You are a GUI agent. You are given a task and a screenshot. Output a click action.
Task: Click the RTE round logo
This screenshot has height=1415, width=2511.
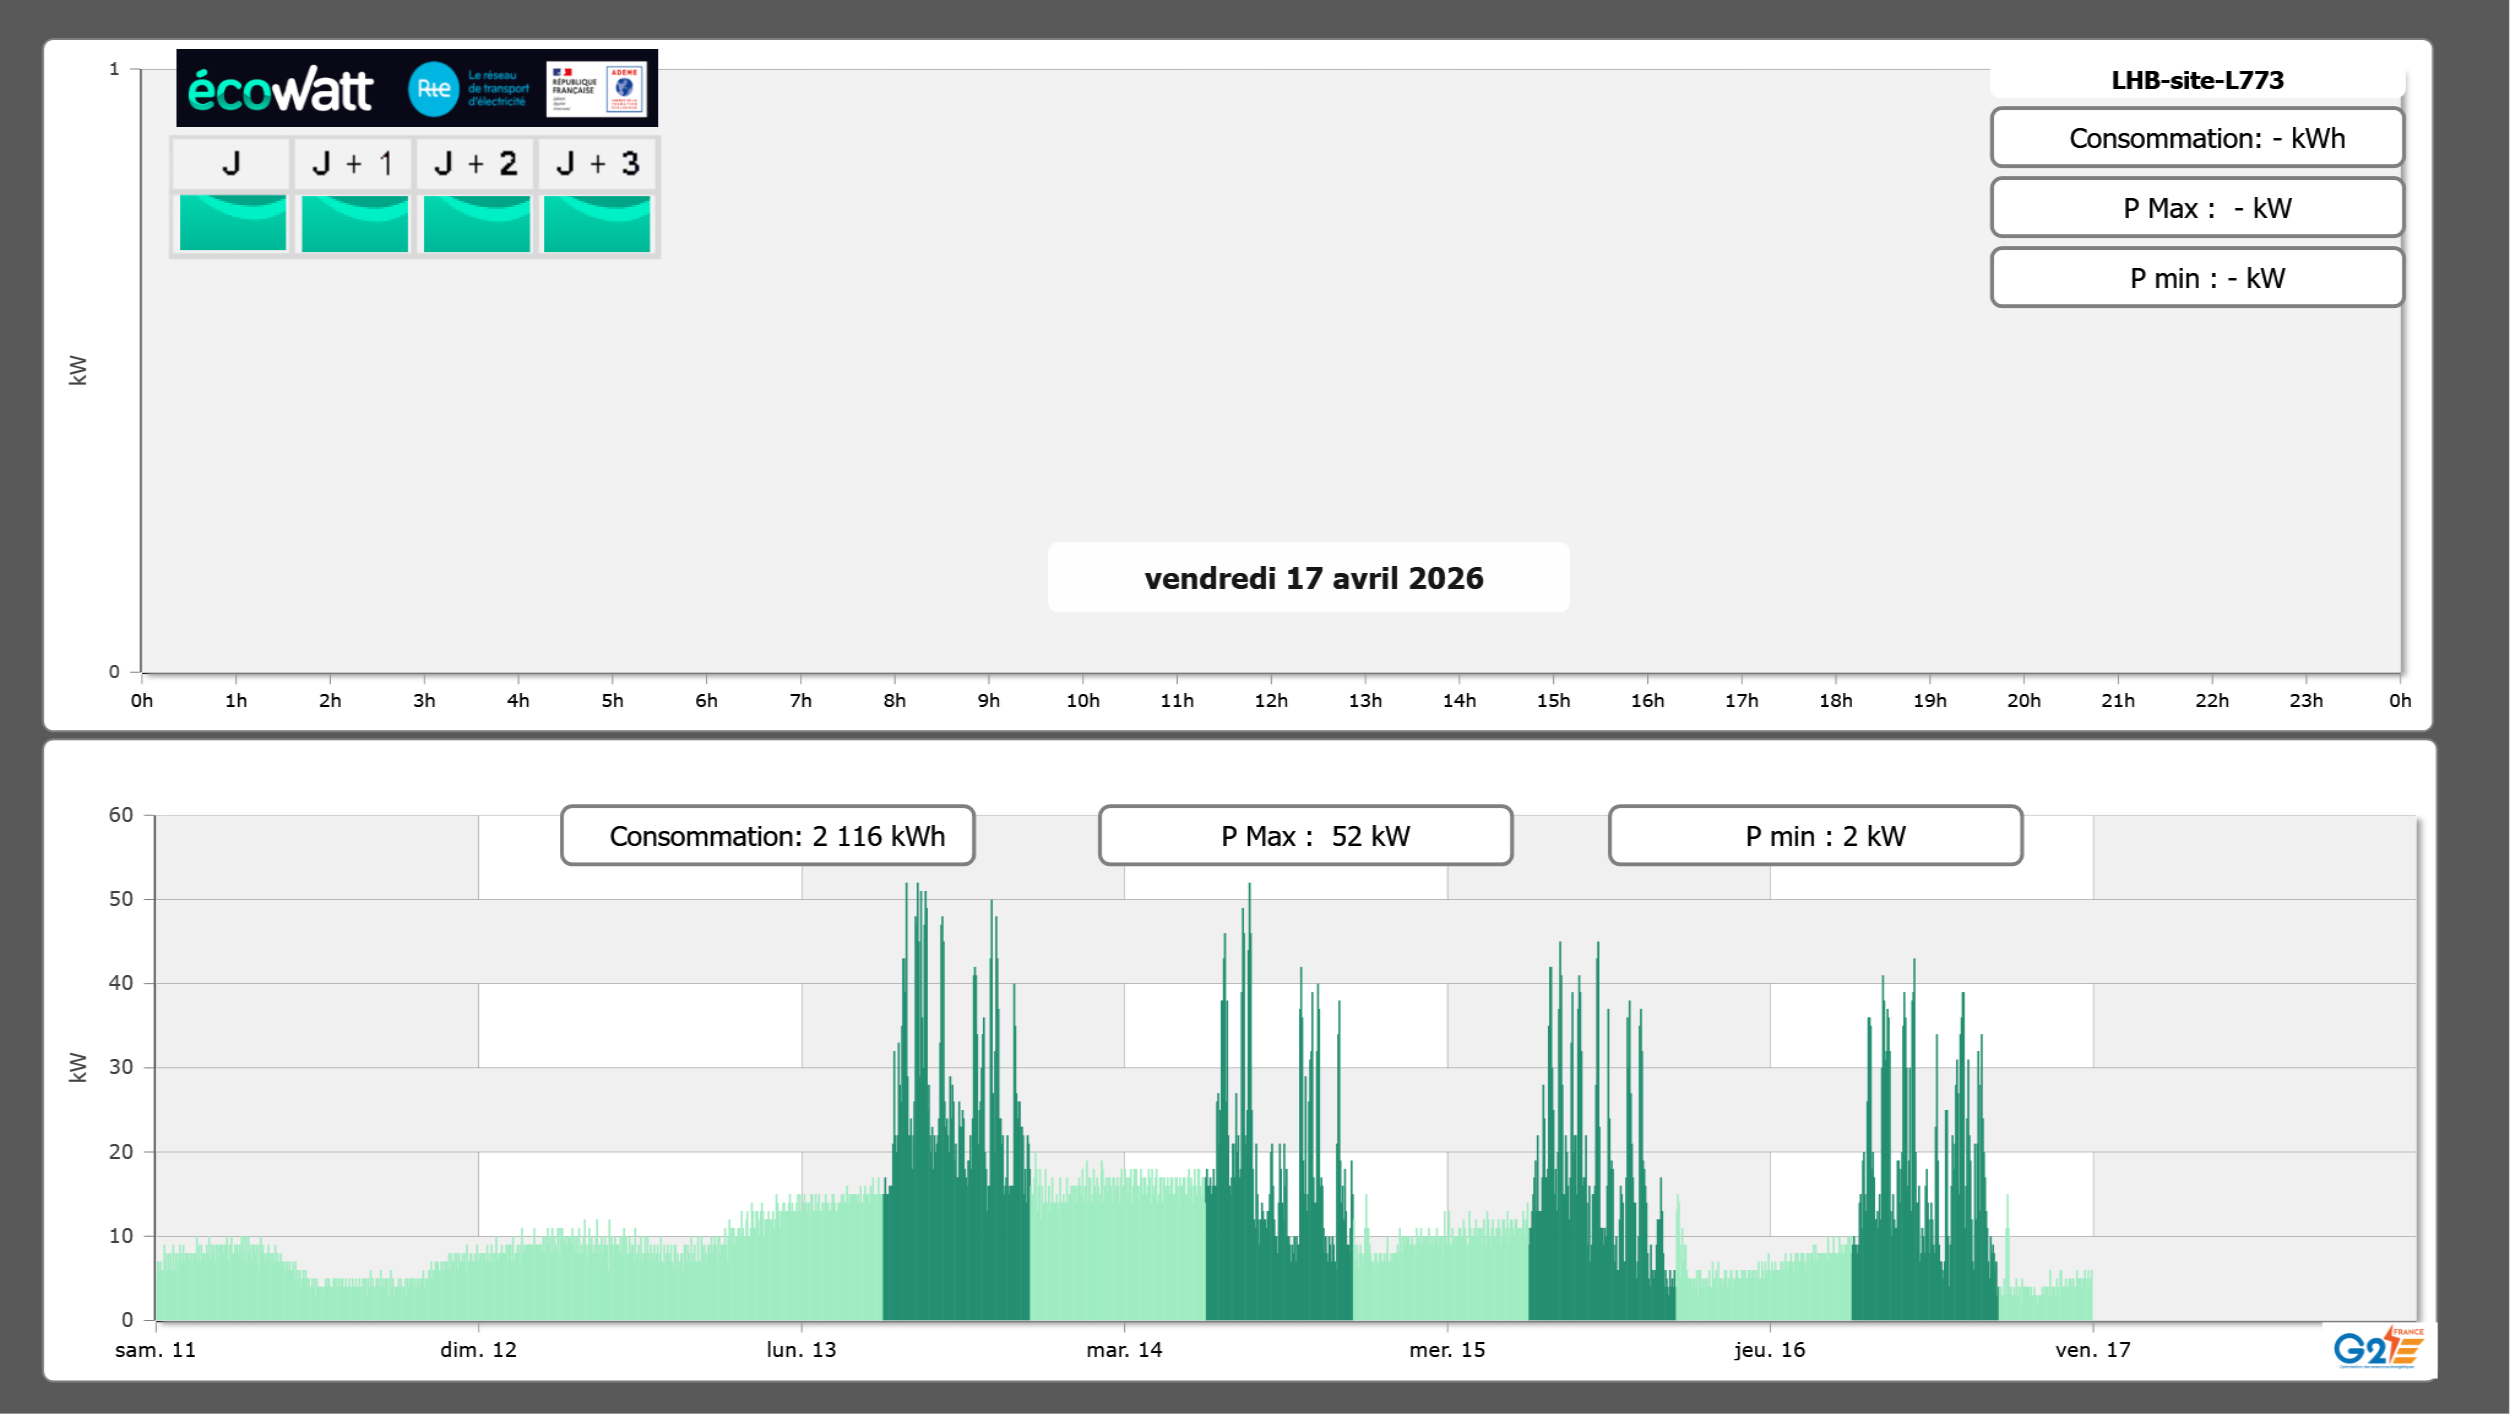click(x=433, y=89)
